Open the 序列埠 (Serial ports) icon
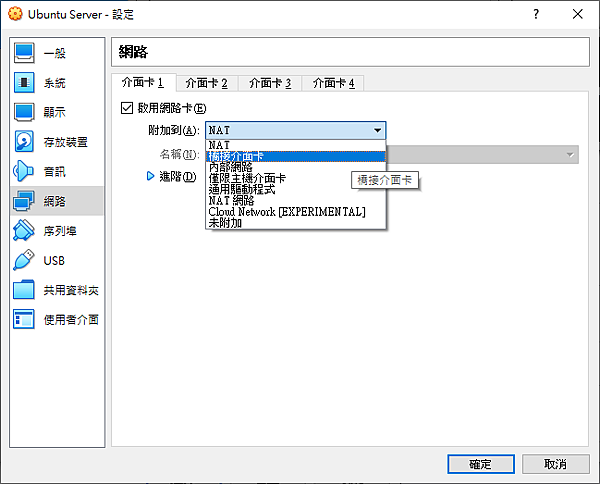This screenshot has width=600, height=484. click(x=24, y=230)
